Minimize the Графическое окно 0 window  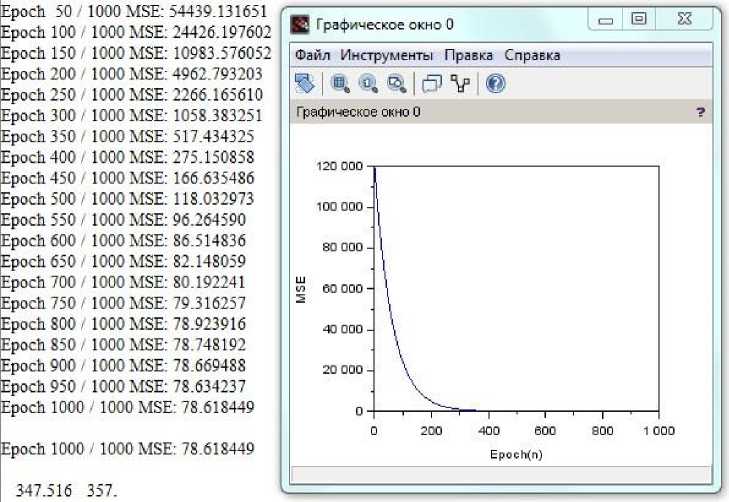605,20
